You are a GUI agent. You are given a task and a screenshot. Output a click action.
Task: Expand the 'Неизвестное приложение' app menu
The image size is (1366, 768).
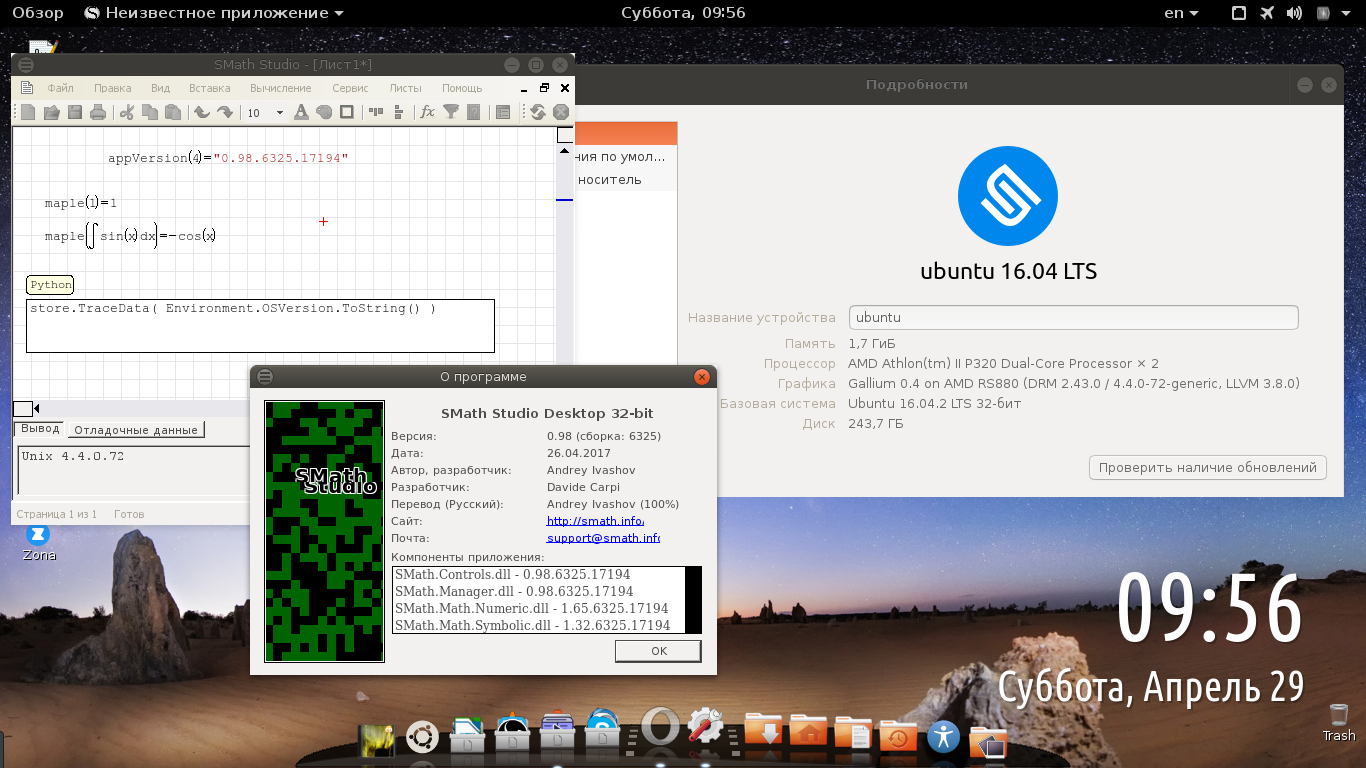click(x=214, y=13)
